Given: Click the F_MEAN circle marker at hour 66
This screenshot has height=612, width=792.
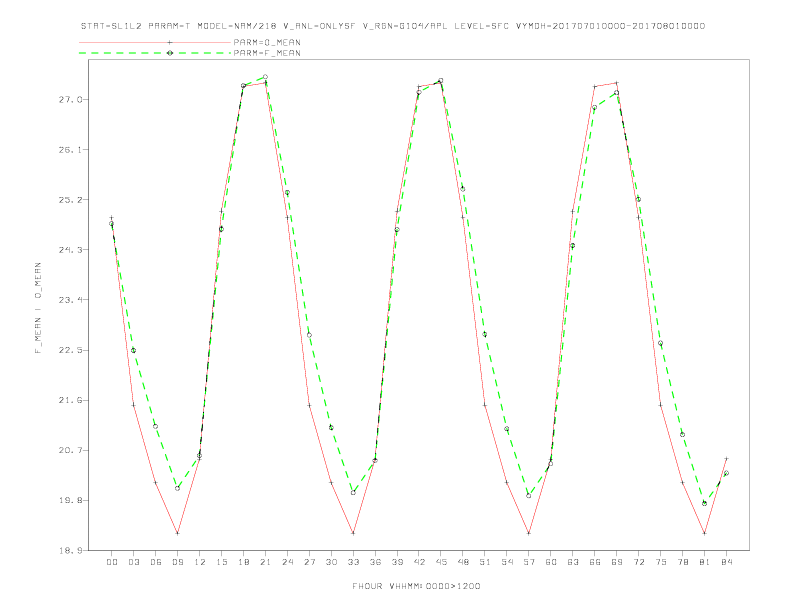Looking at the screenshot, I should (595, 107).
